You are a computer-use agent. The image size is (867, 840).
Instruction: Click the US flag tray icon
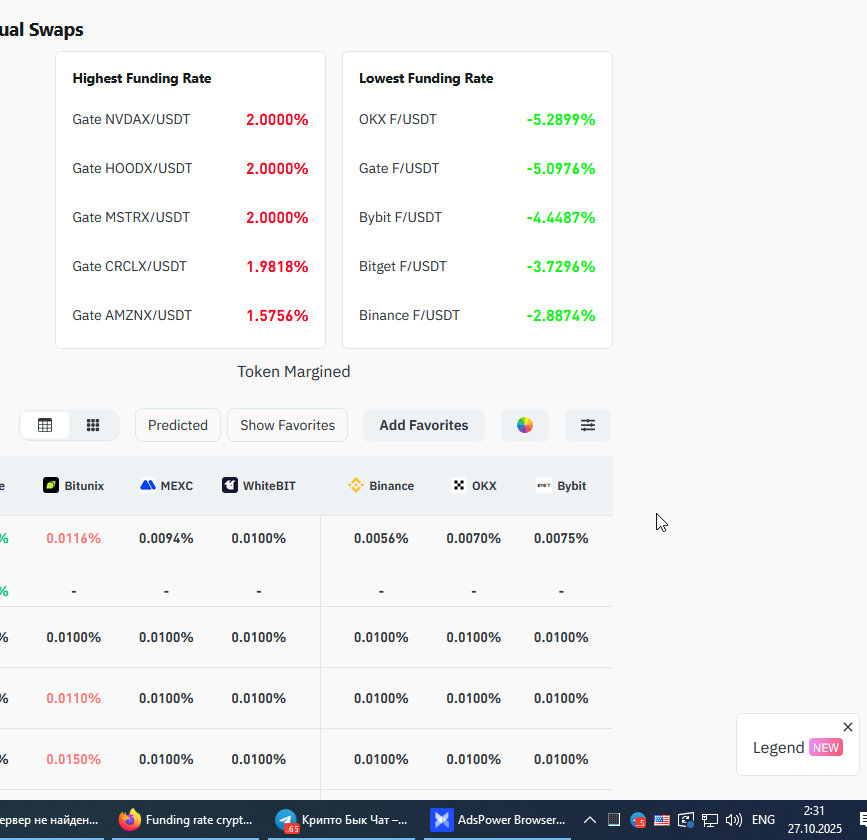point(662,820)
